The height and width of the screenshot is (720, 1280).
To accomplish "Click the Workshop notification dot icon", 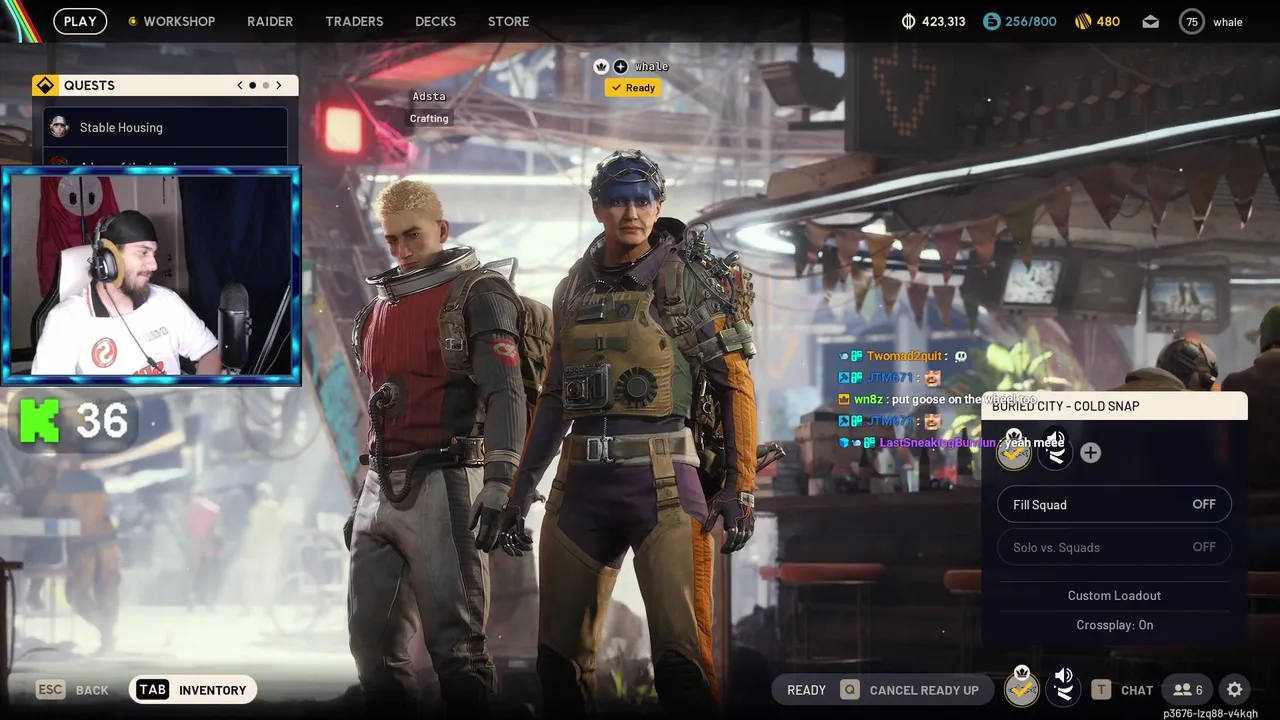I will [x=133, y=21].
